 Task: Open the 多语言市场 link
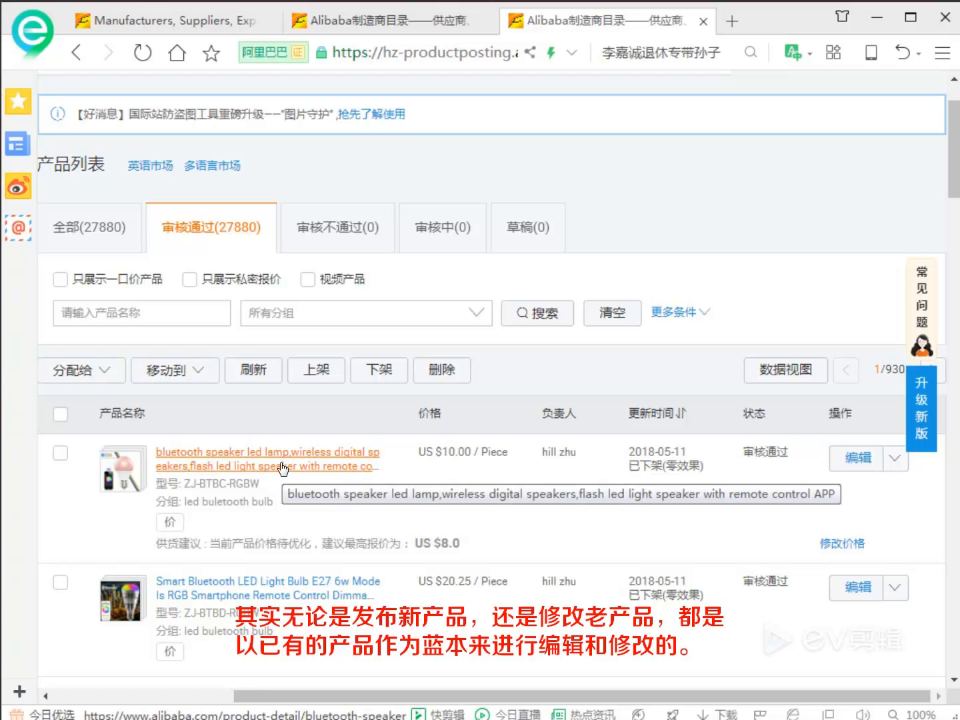(x=212, y=165)
